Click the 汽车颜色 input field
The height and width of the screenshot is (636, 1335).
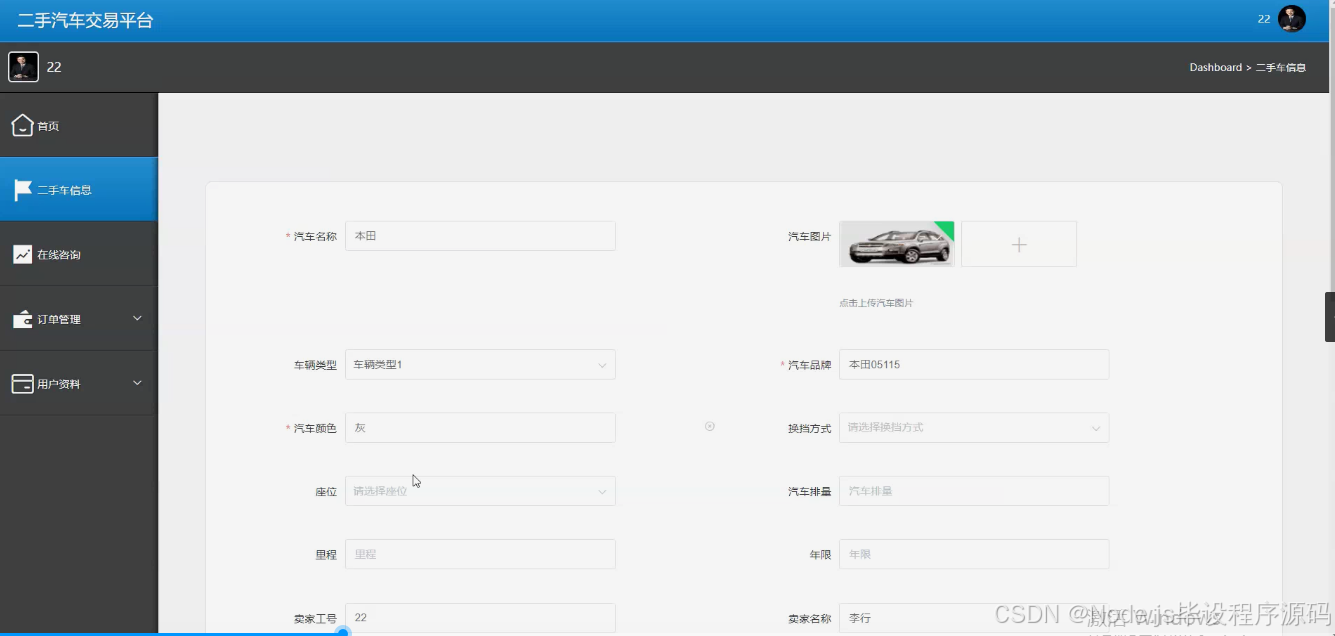480,427
